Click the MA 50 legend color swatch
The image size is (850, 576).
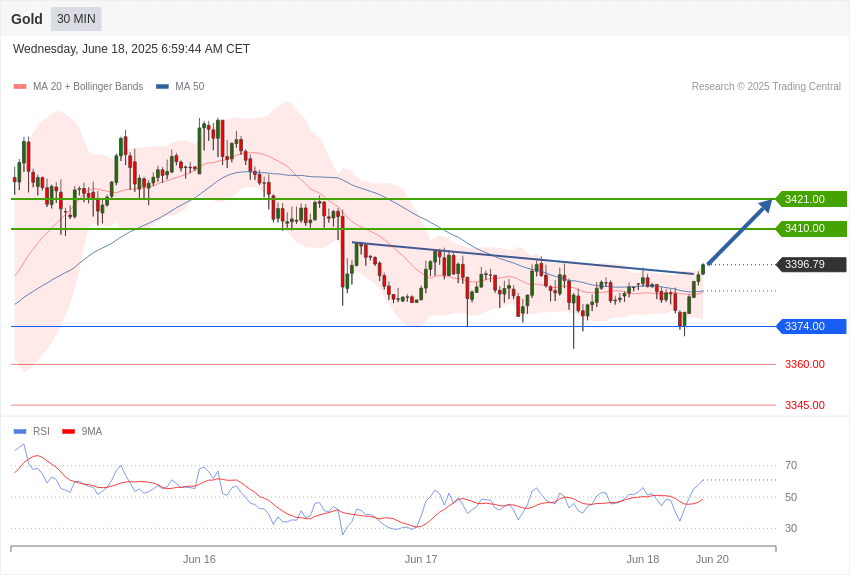pyautogui.click(x=162, y=87)
